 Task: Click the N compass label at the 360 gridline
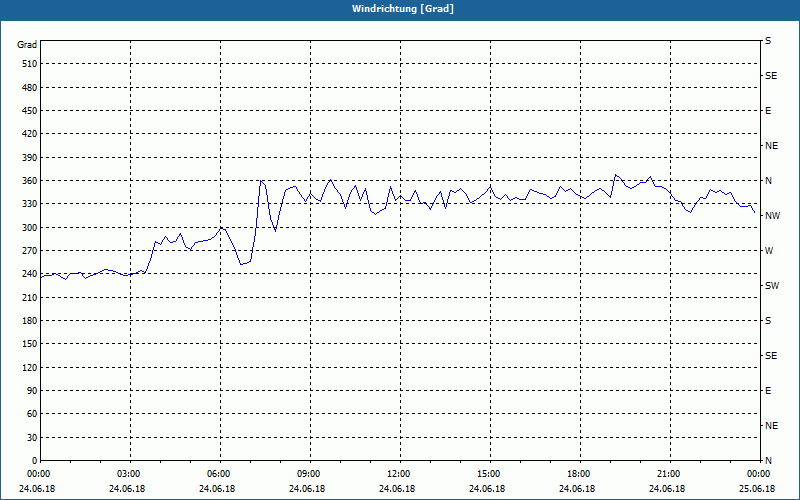(x=768, y=181)
